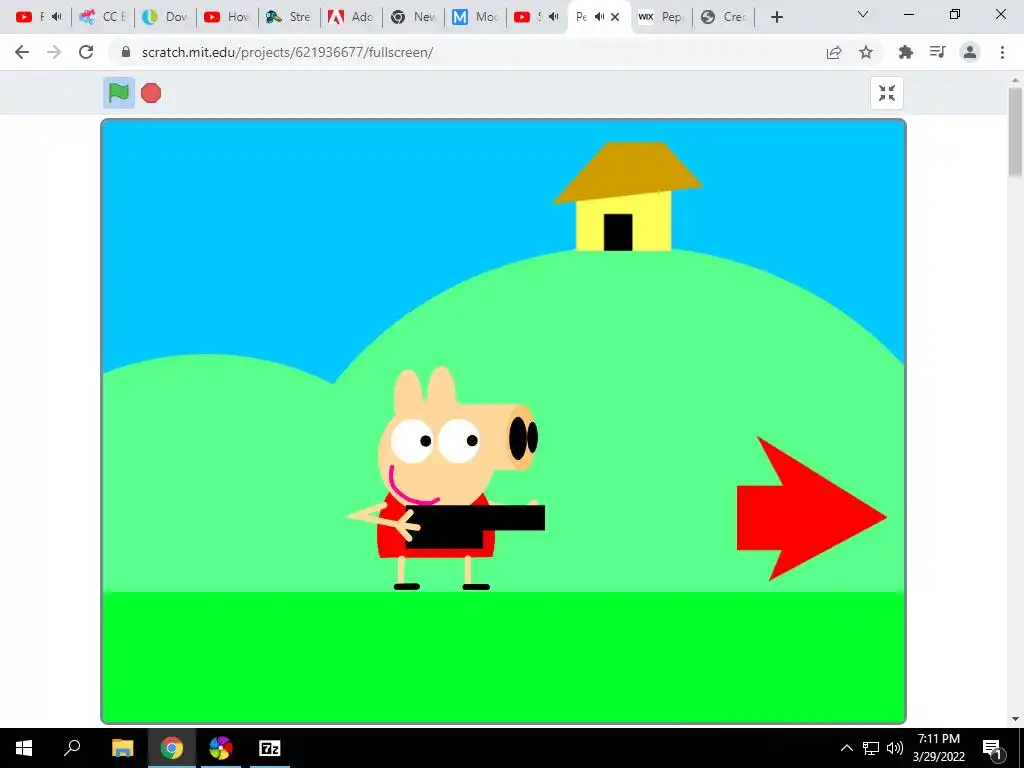Share this page via the share icon
The image size is (1024, 768).
[833, 52]
